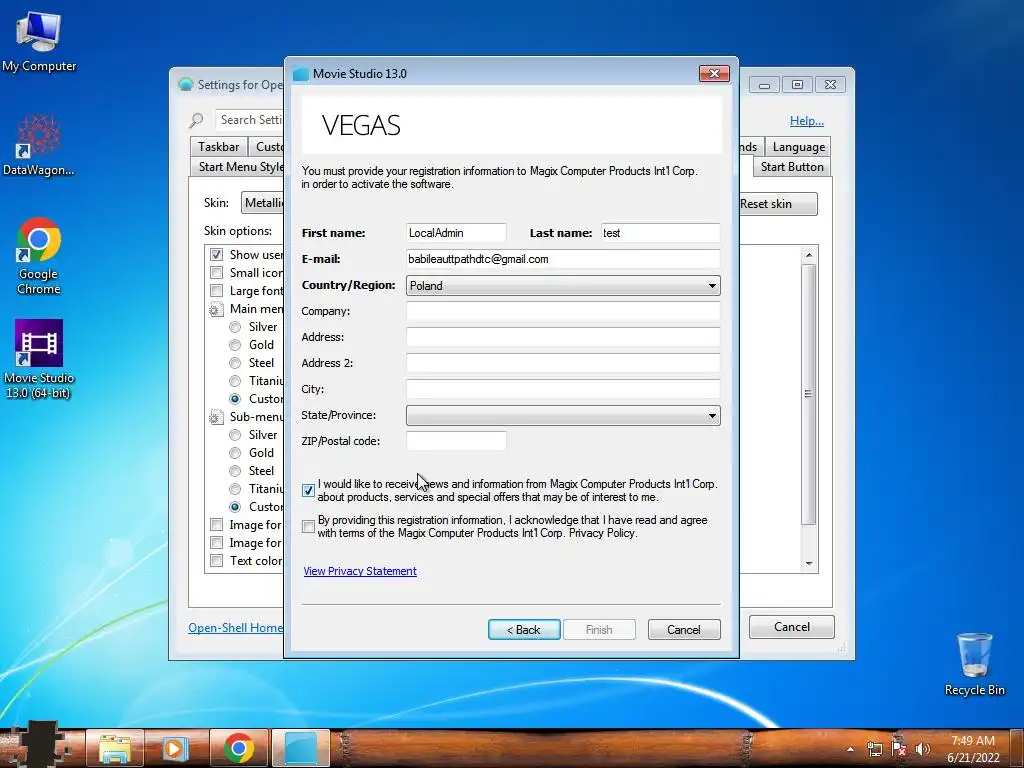Screen dimensions: 1024x768
Task: Uncheck the receive news and information checkbox
Action: (308, 490)
